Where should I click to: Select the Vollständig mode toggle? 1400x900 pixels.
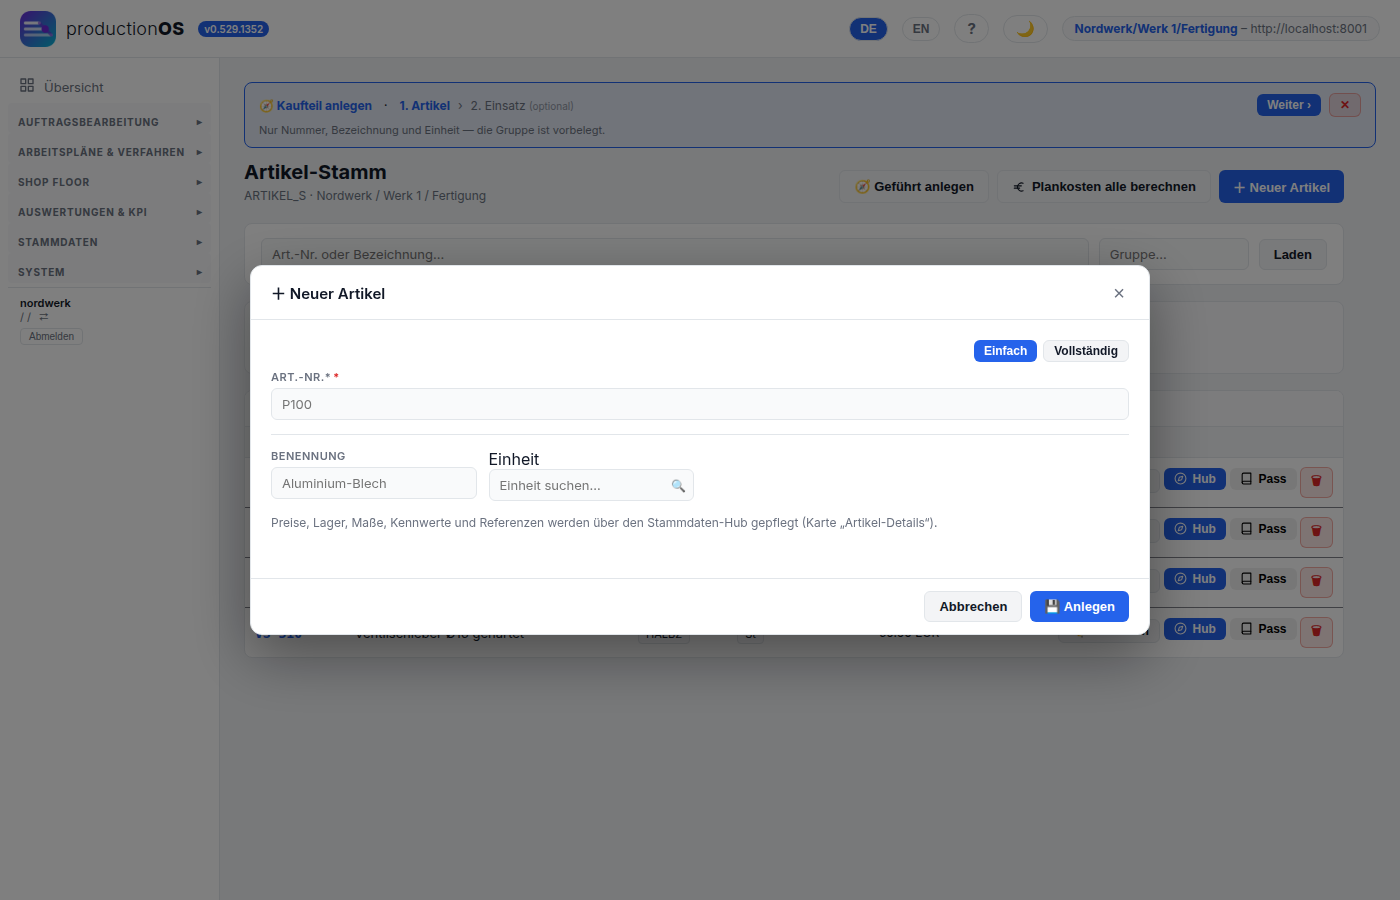(1086, 351)
